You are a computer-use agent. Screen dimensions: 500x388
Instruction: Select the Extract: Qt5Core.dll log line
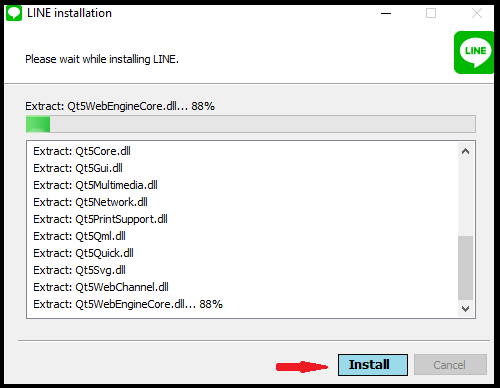click(82, 151)
